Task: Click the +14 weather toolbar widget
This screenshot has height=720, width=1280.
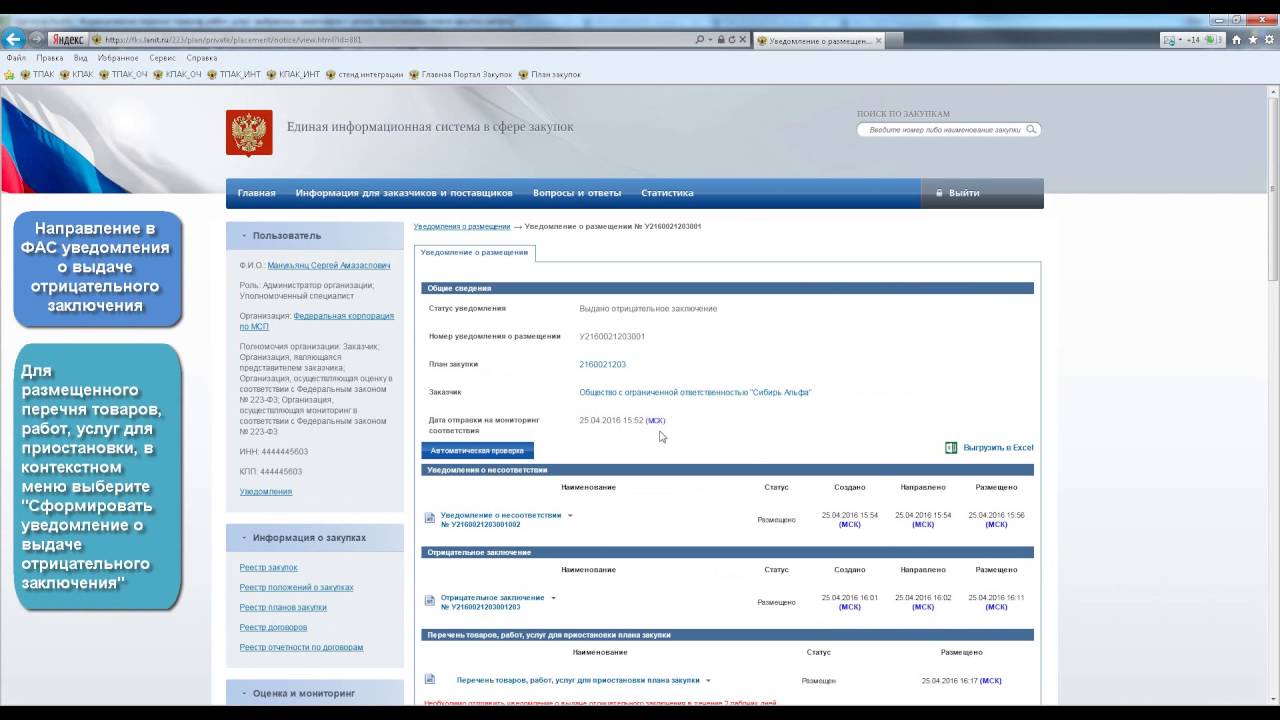Action: pyautogui.click(x=1193, y=40)
